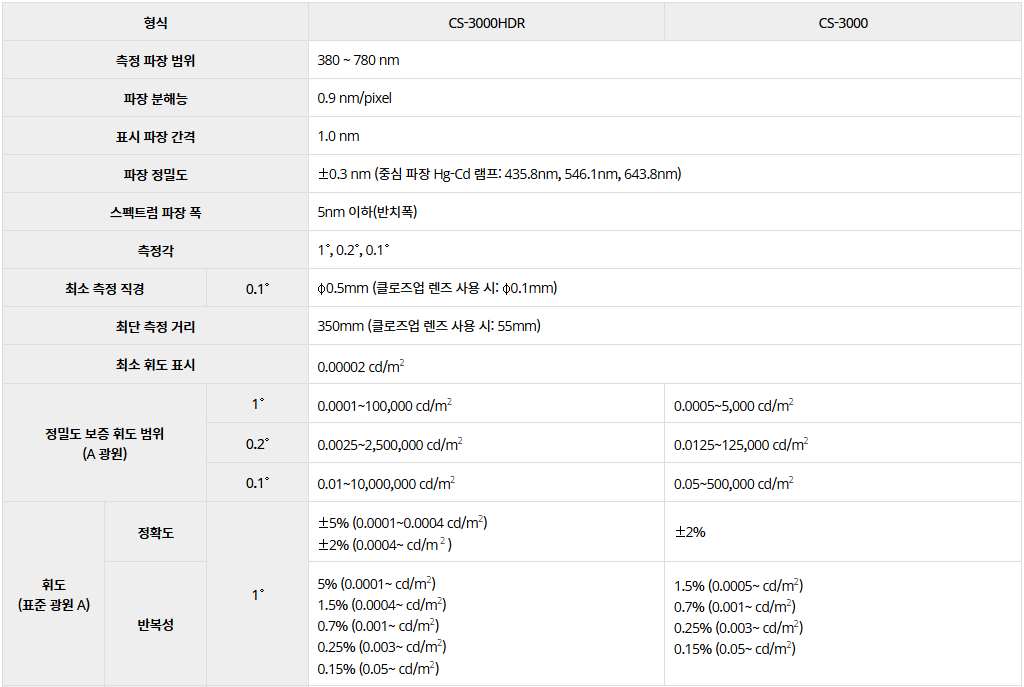Select the 형식 header cell
1024x687 pixels.
155,23
